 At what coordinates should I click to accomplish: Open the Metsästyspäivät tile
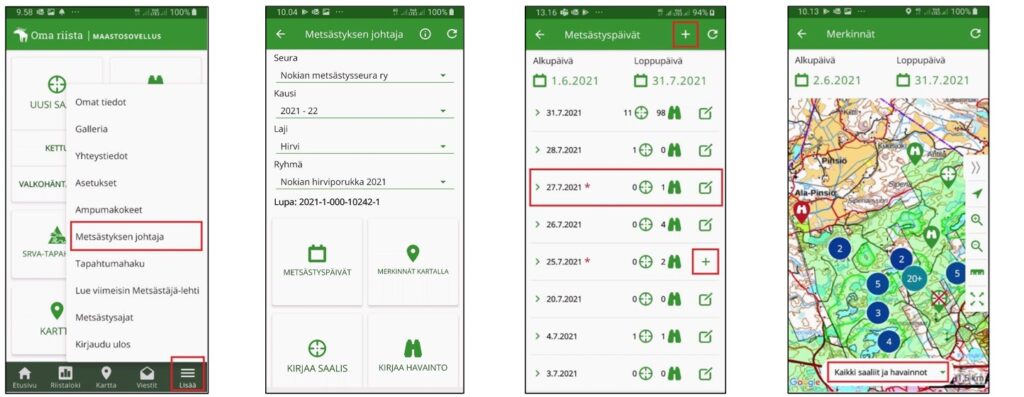point(317,261)
